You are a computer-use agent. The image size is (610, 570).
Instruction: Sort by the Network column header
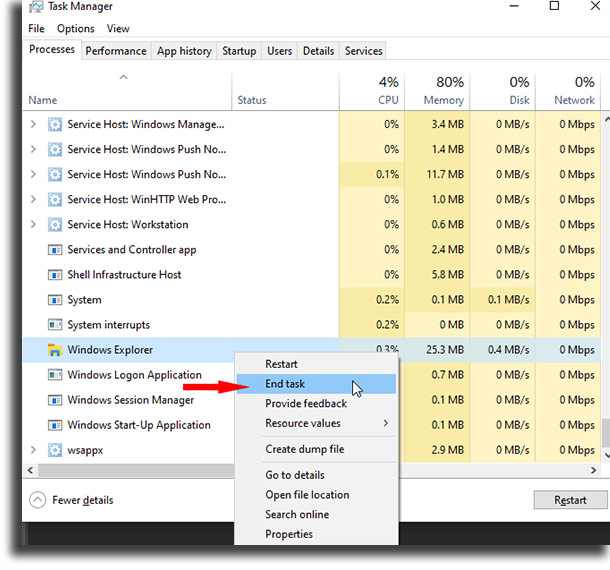pyautogui.click(x=568, y=91)
